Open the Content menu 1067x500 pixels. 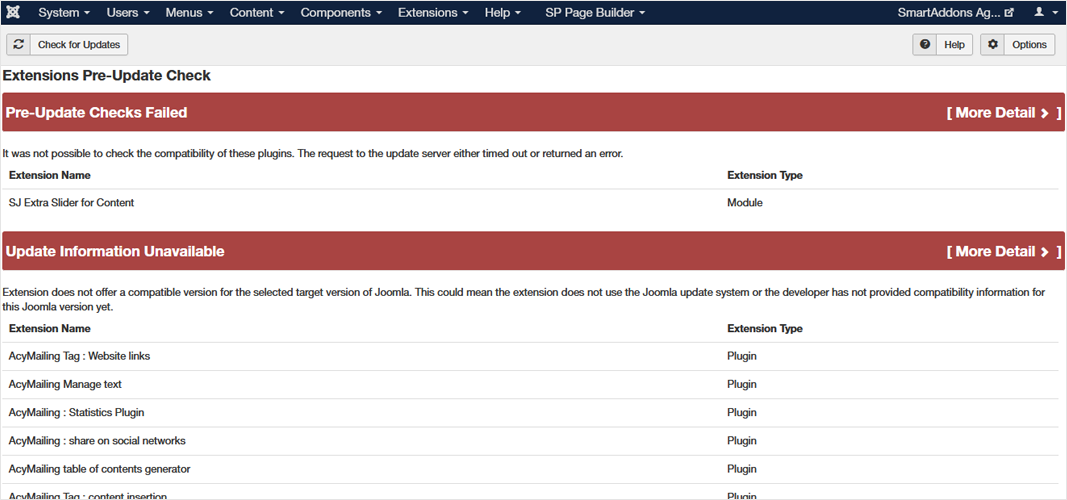258,12
